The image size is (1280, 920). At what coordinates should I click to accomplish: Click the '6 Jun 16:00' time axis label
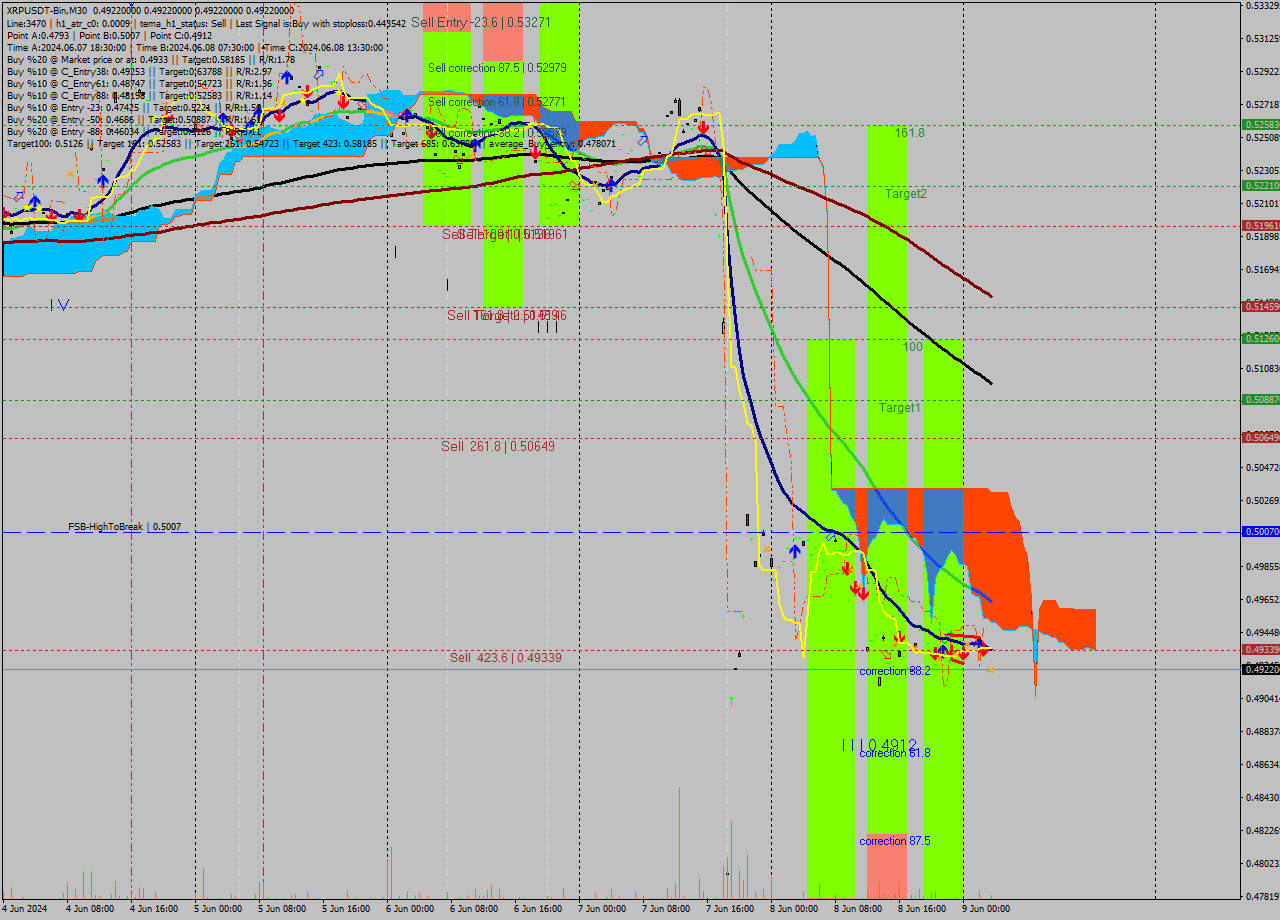(538, 909)
